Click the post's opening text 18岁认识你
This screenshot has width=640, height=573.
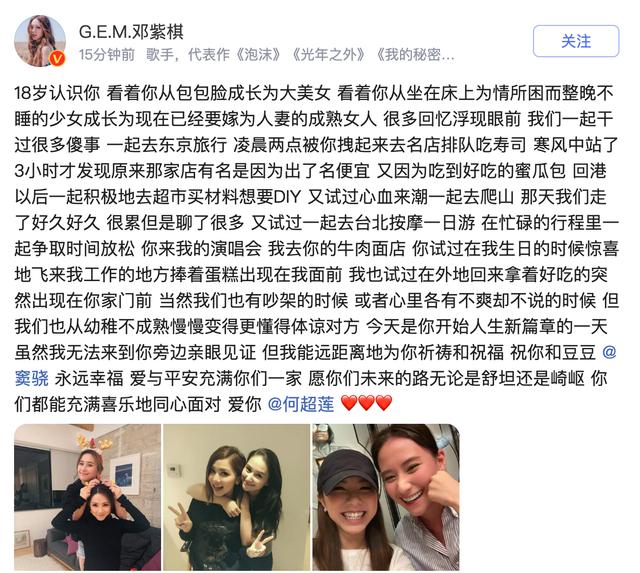tap(57, 93)
